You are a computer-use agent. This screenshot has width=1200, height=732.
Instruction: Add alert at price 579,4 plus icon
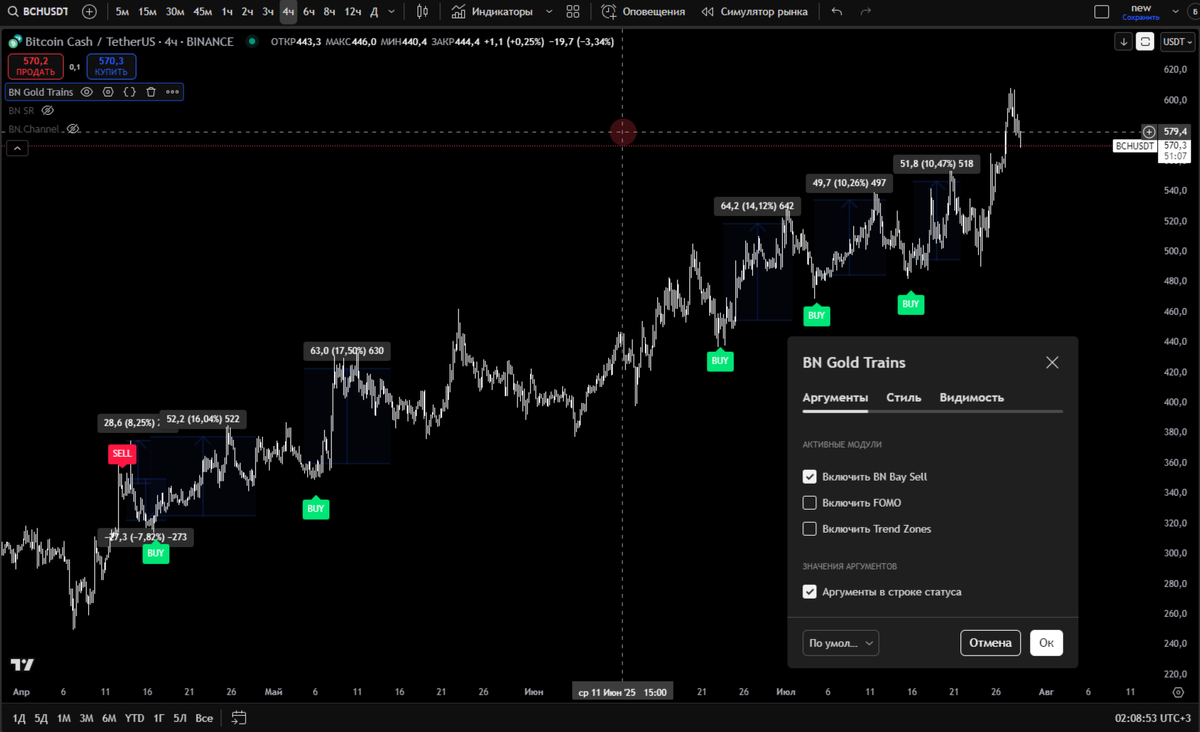click(x=1150, y=132)
